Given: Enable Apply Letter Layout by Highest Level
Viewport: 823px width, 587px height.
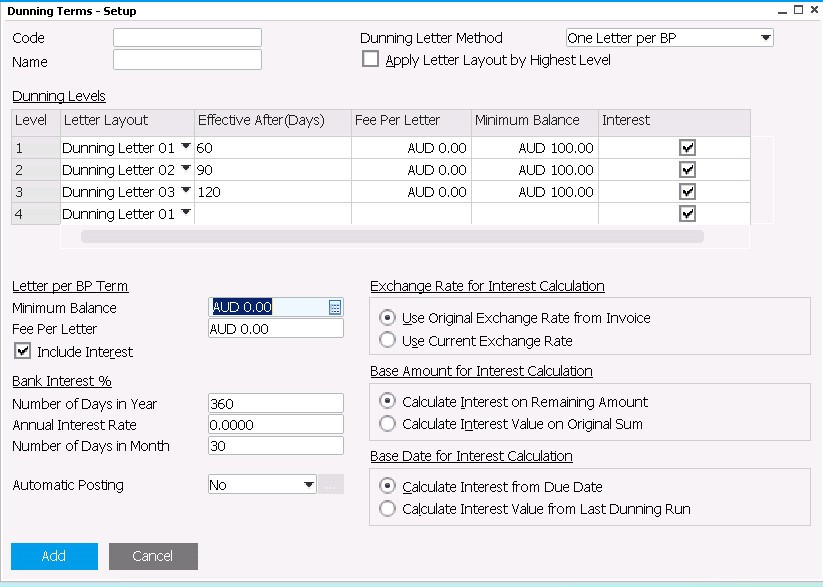Looking at the screenshot, I should click(x=371, y=60).
